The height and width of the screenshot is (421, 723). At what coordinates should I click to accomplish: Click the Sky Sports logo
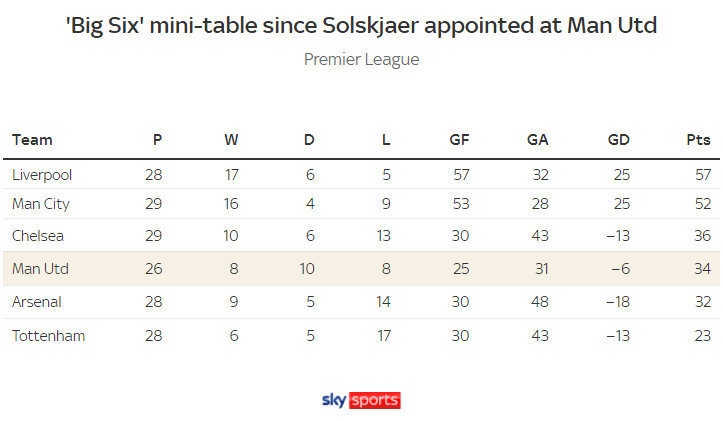point(361,400)
